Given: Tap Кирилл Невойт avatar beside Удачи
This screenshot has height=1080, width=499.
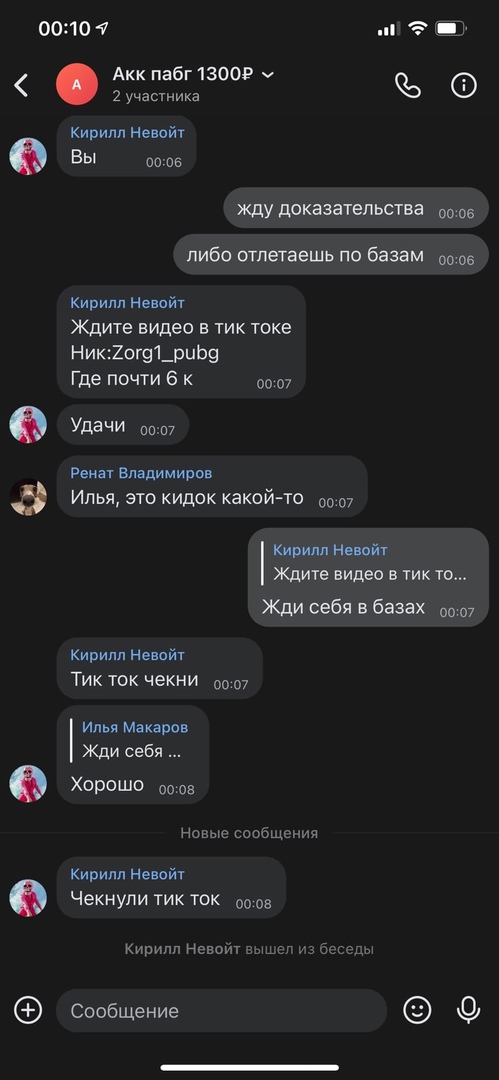Looking at the screenshot, I should click(x=28, y=424).
